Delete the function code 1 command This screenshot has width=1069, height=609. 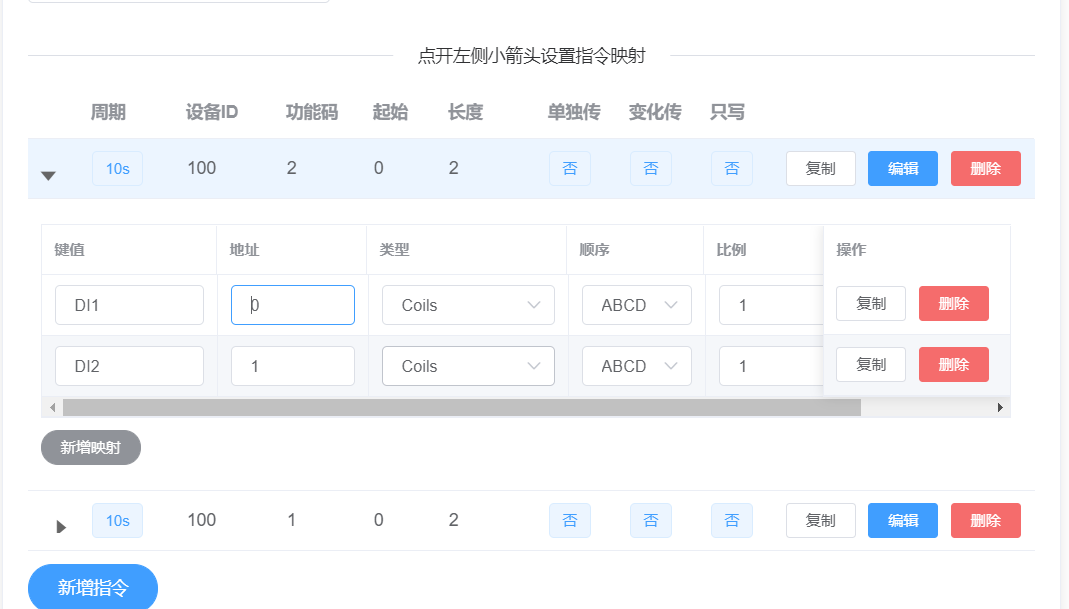tap(986, 520)
